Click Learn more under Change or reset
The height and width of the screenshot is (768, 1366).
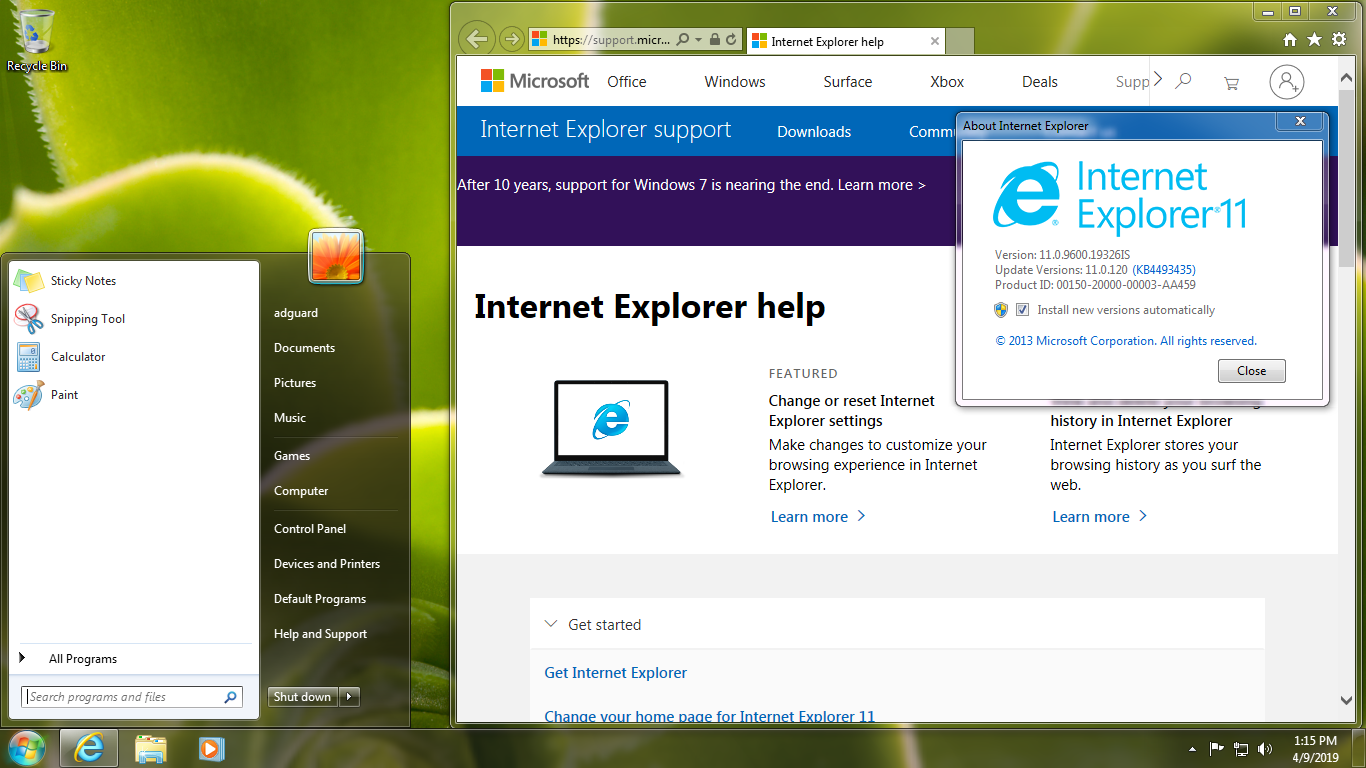coord(818,517)
